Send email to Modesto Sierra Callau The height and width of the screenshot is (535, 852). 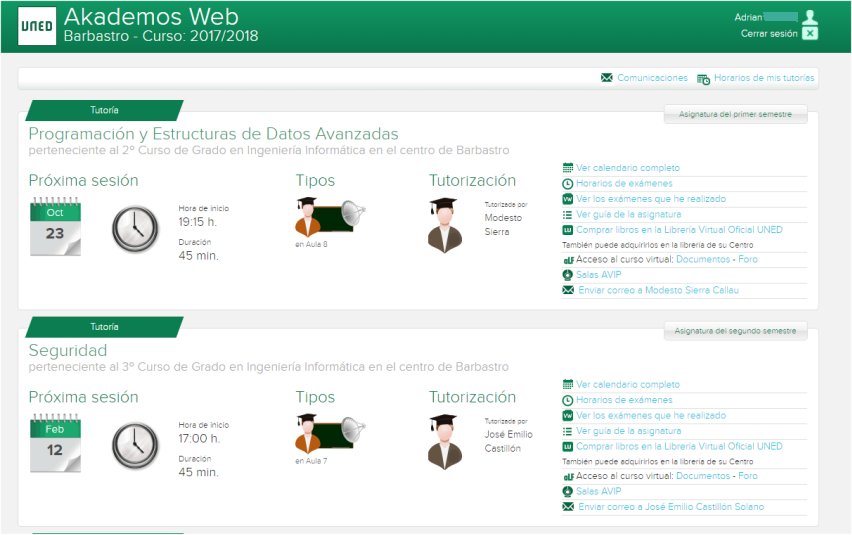tap(657, 290)
